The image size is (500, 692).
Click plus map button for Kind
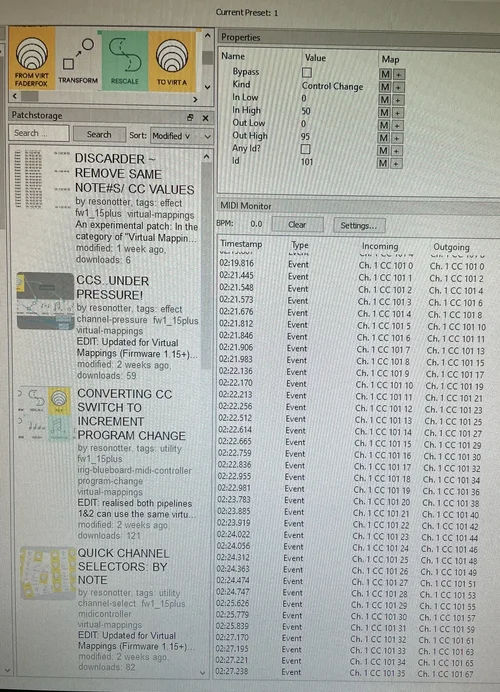click(x=398, y=87)
